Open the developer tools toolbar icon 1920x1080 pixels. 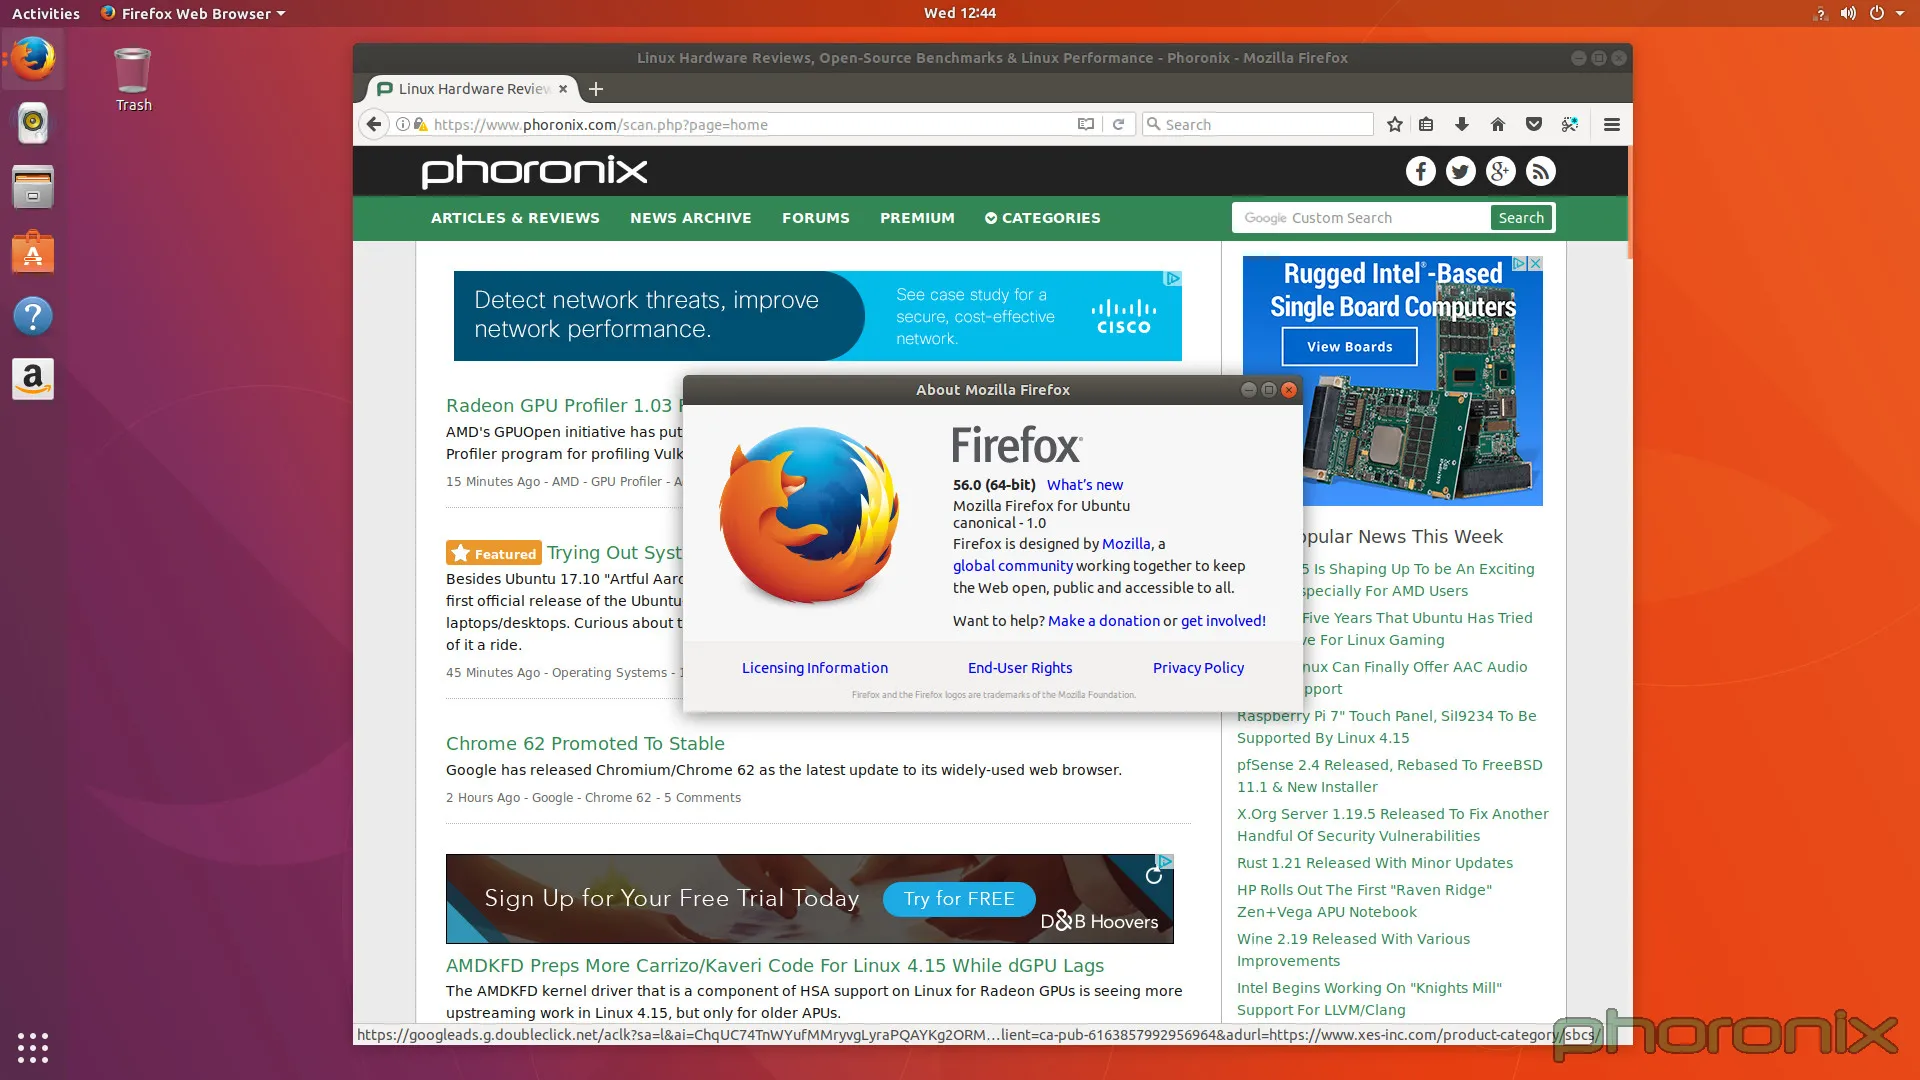click(1569, 124)
